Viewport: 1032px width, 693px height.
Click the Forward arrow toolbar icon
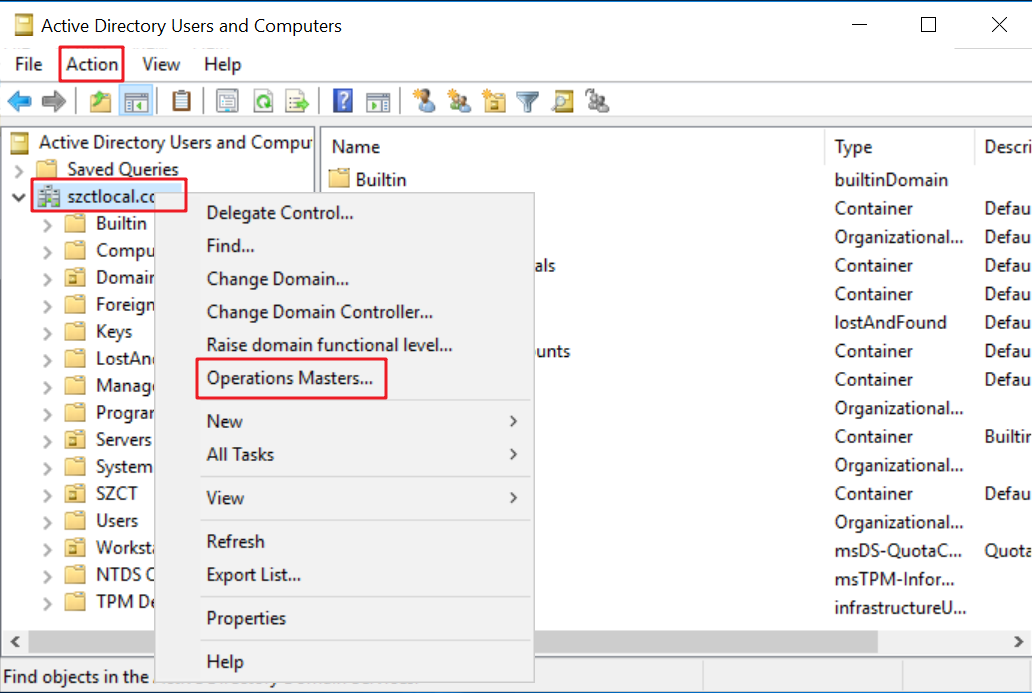click(54, 101)
